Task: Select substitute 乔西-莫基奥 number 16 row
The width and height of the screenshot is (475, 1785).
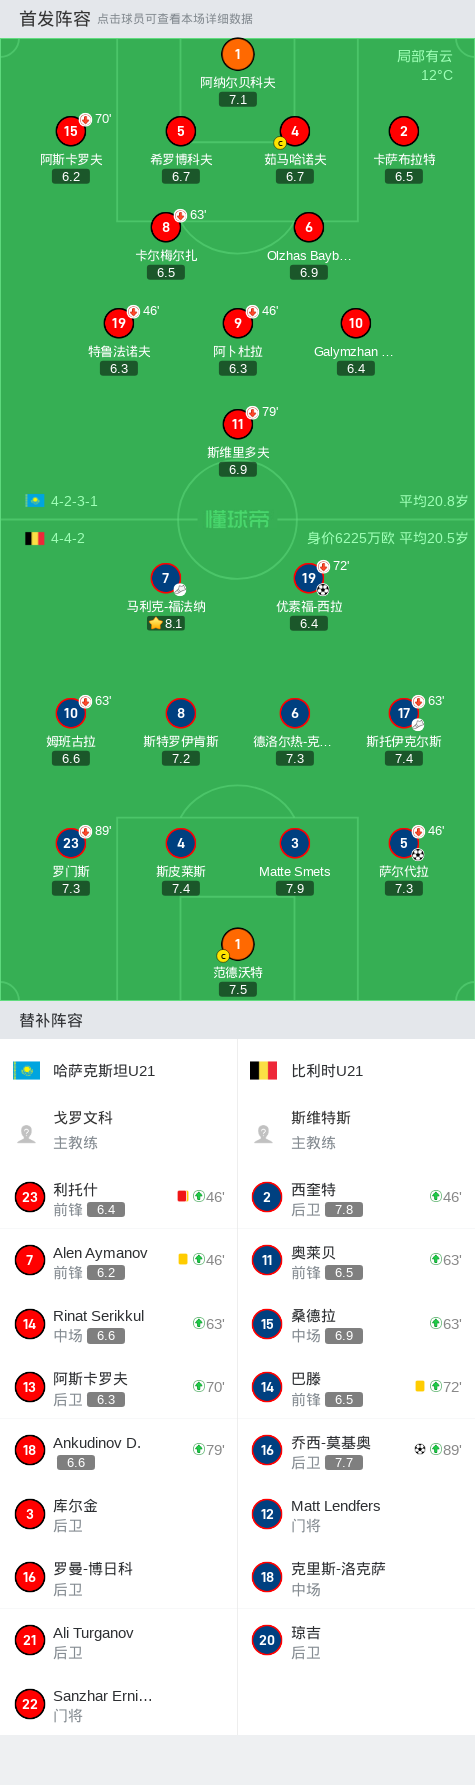Action: [x=356, y=1450]
